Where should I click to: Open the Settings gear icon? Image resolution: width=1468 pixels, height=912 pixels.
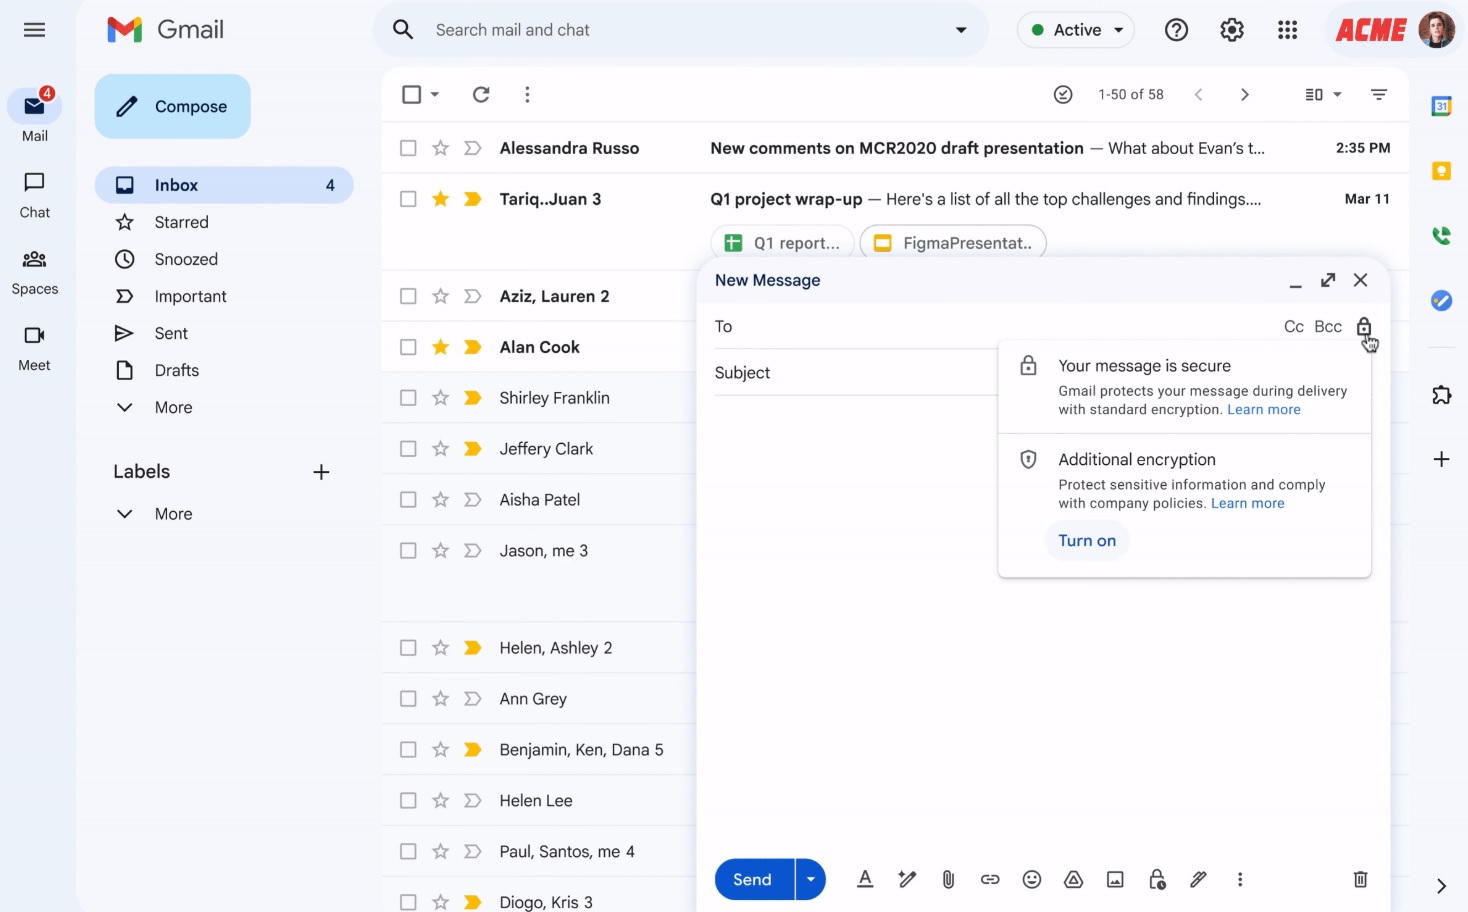[1232, 30]
